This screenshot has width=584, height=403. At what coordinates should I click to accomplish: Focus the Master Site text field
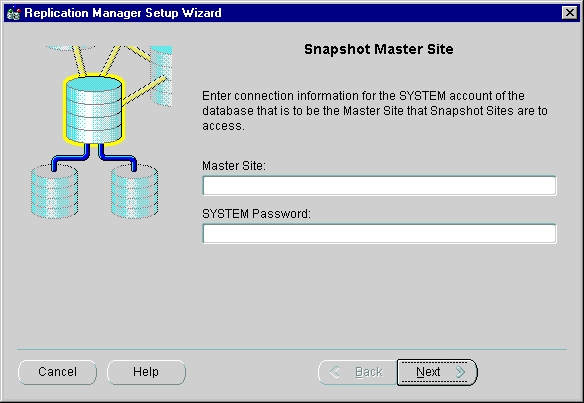pos(380,185)
